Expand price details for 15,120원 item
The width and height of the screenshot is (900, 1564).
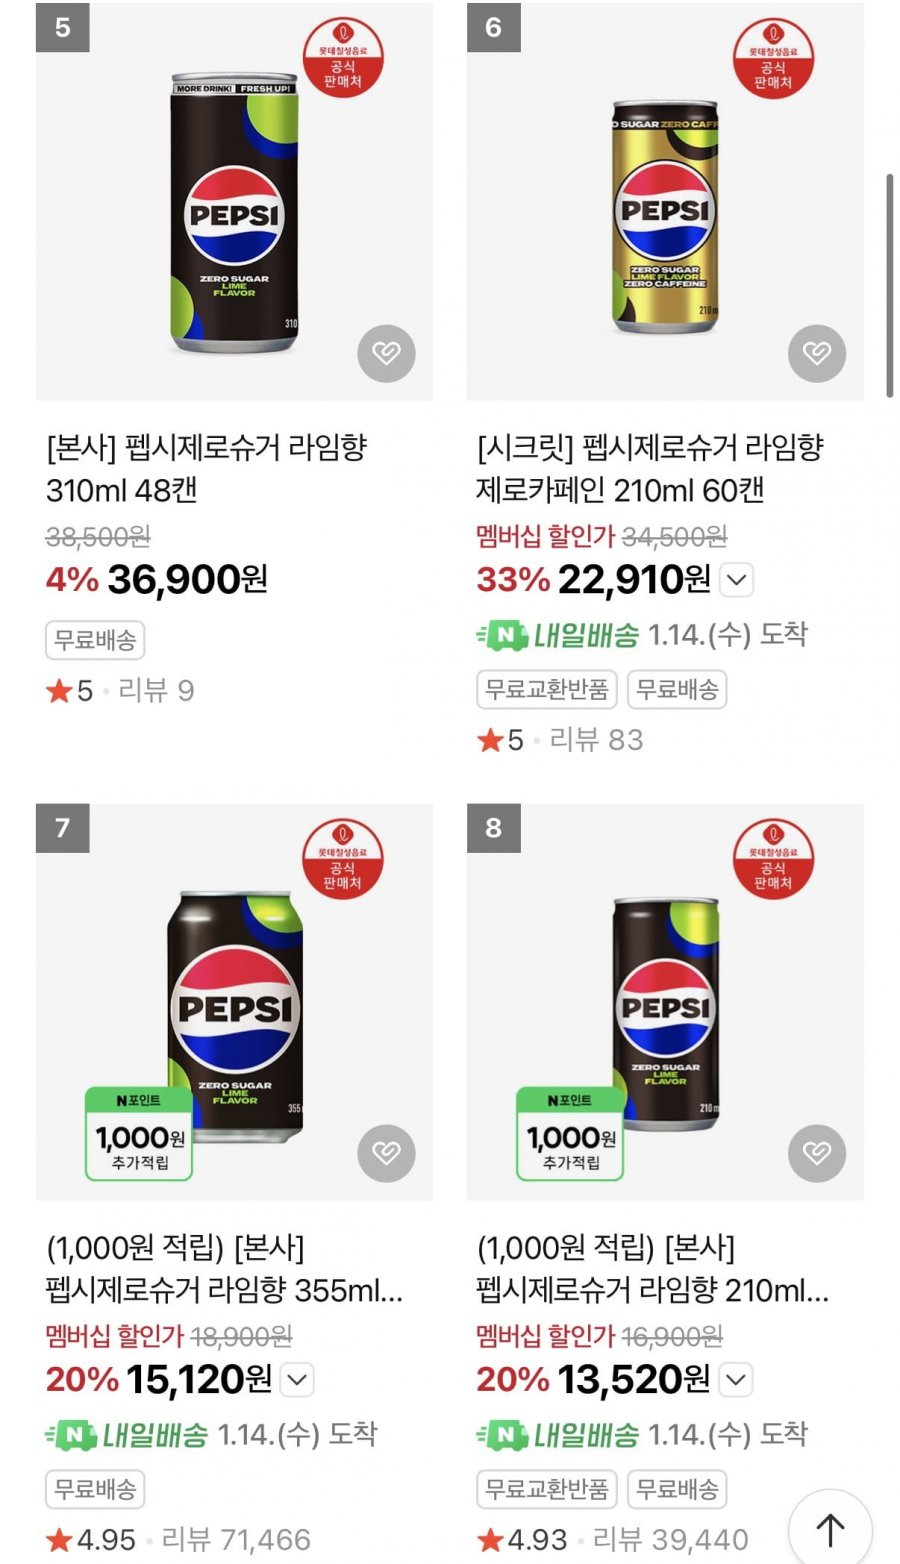tap(297, 1380)
